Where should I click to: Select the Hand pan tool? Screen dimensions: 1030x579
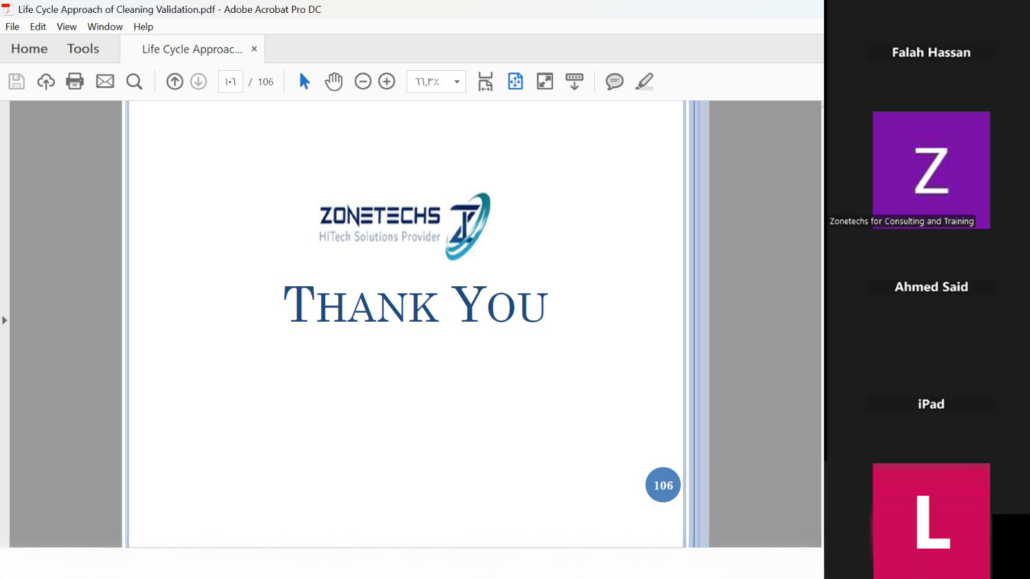click(334, 82)
